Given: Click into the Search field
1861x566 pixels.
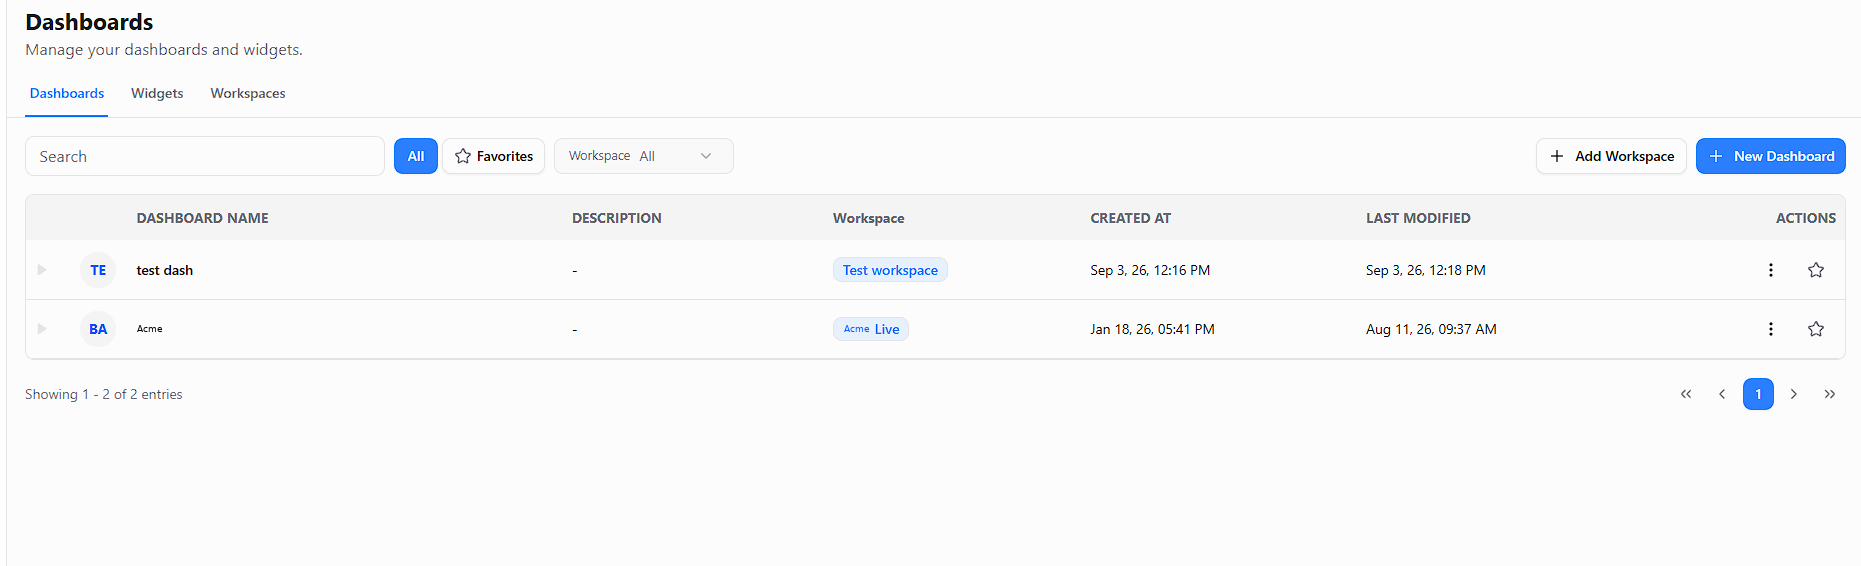Looking at the screenshot, I should [205, 156].
